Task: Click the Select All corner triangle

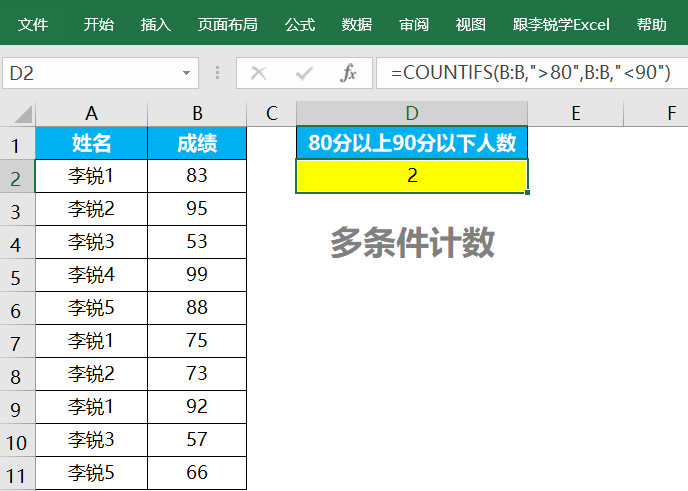Action: [x=17, y=114]
